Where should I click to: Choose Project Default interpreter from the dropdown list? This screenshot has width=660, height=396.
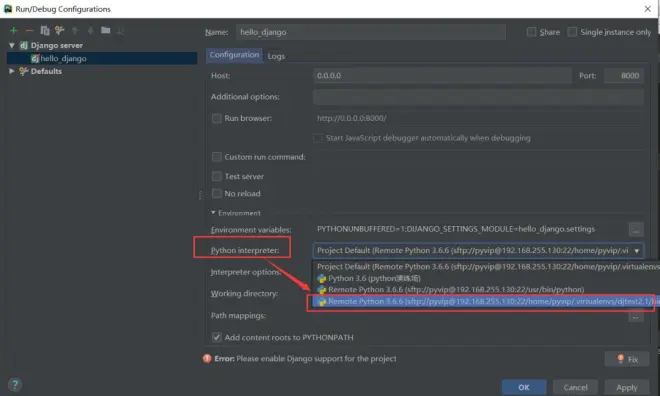486,266
